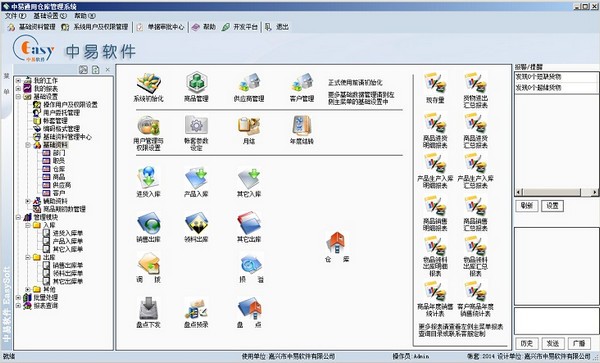Click the 发送 button
Viewport: 600px width, 363px height.
[553, 343]
